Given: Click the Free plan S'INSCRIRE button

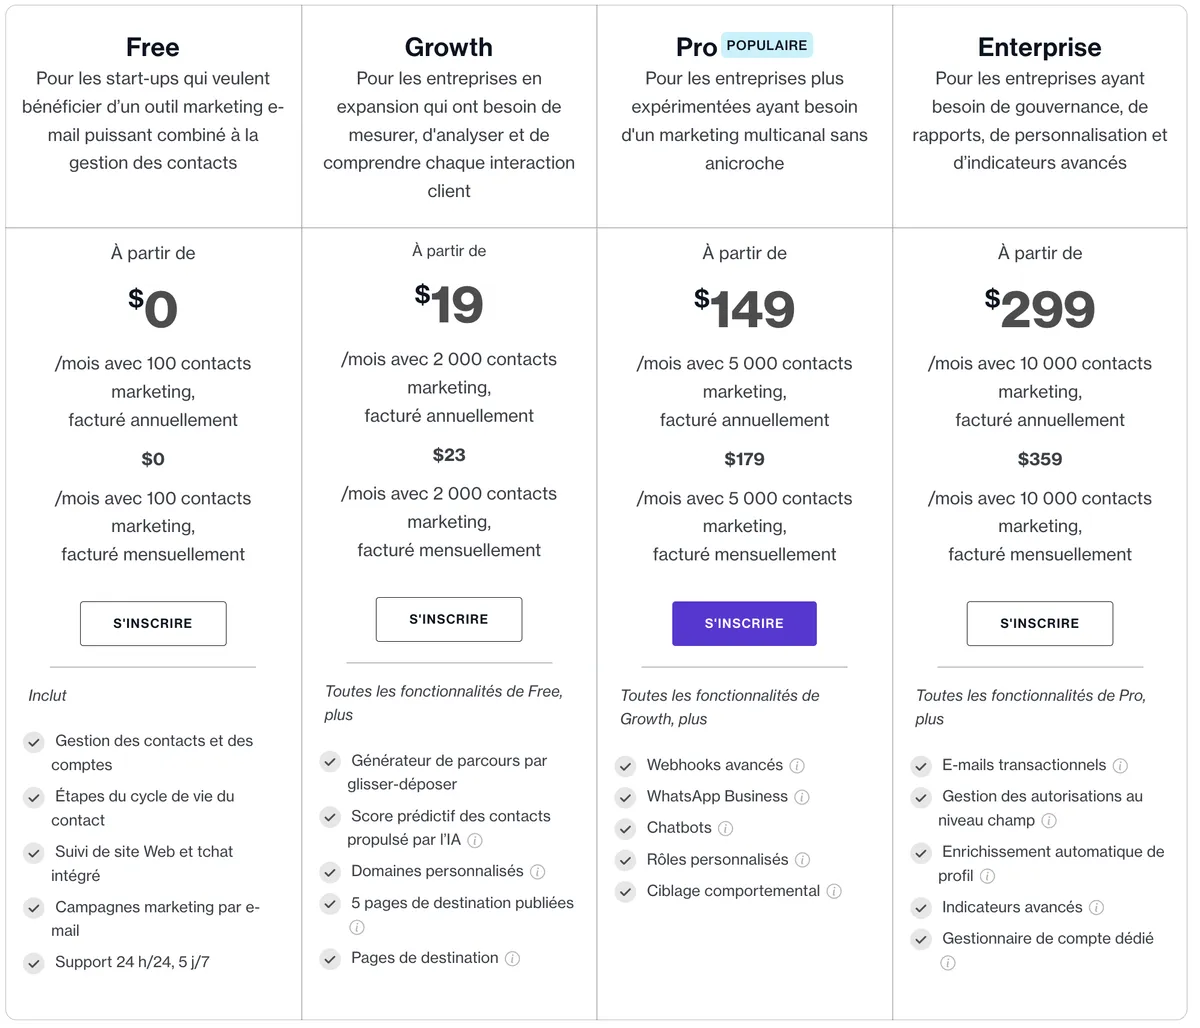Looking at the screenshot, I should click(153, 623).
